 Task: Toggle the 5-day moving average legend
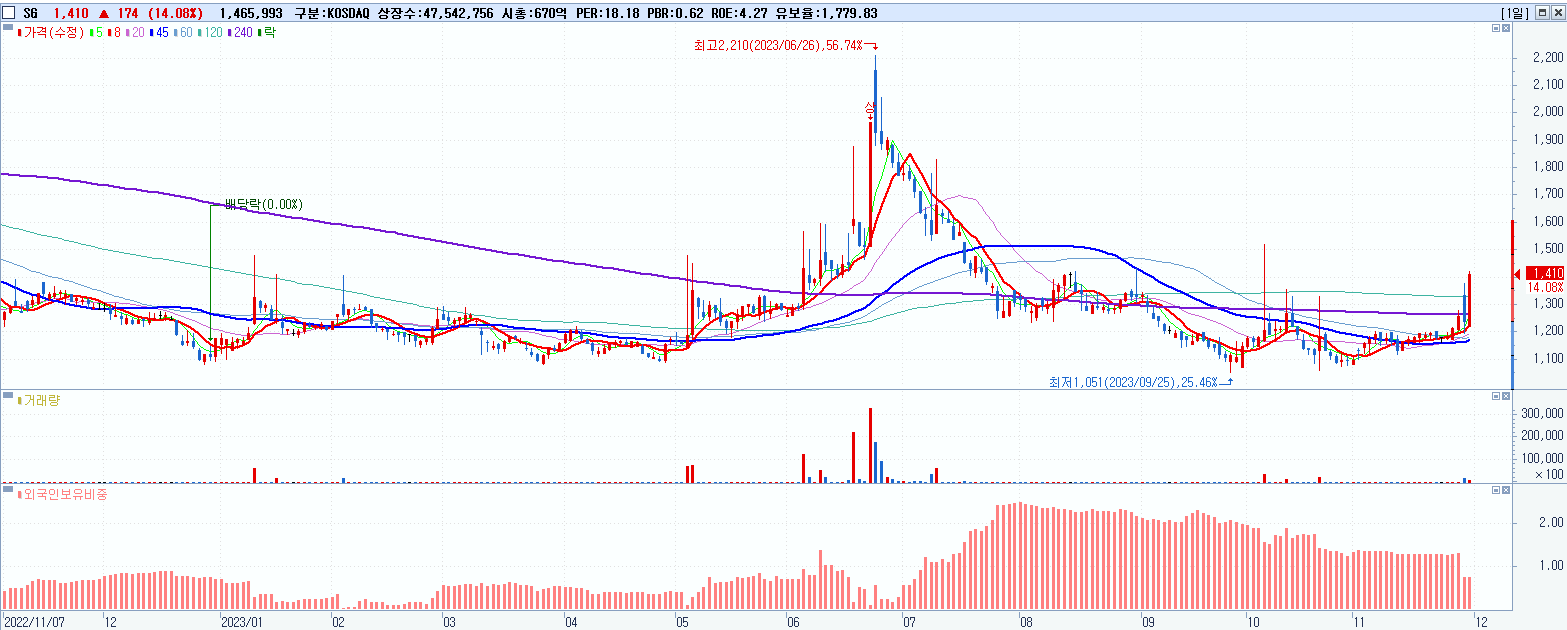(x=96, y=32)
